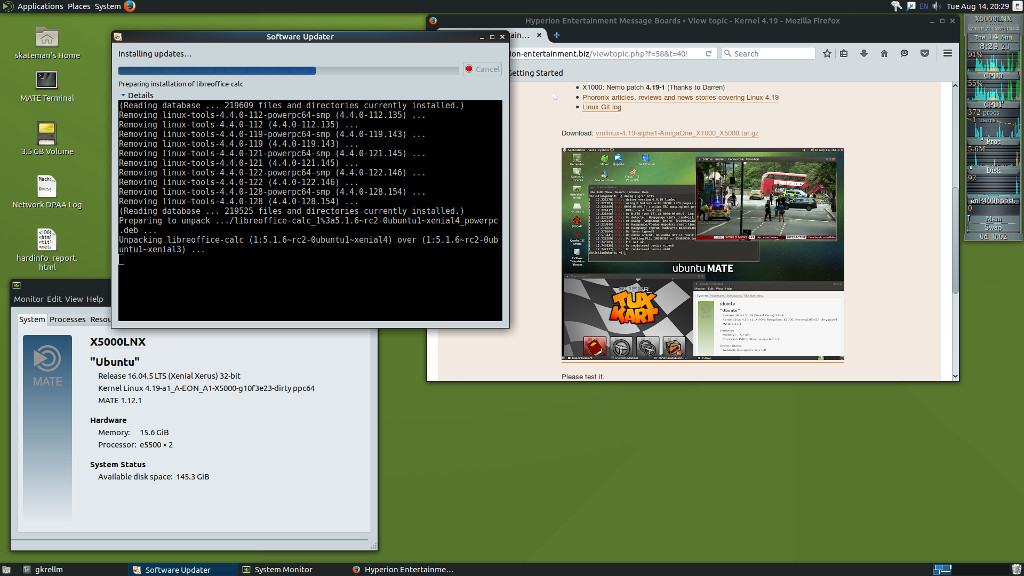Open the notification tray icon beside EN

point(910,6)
